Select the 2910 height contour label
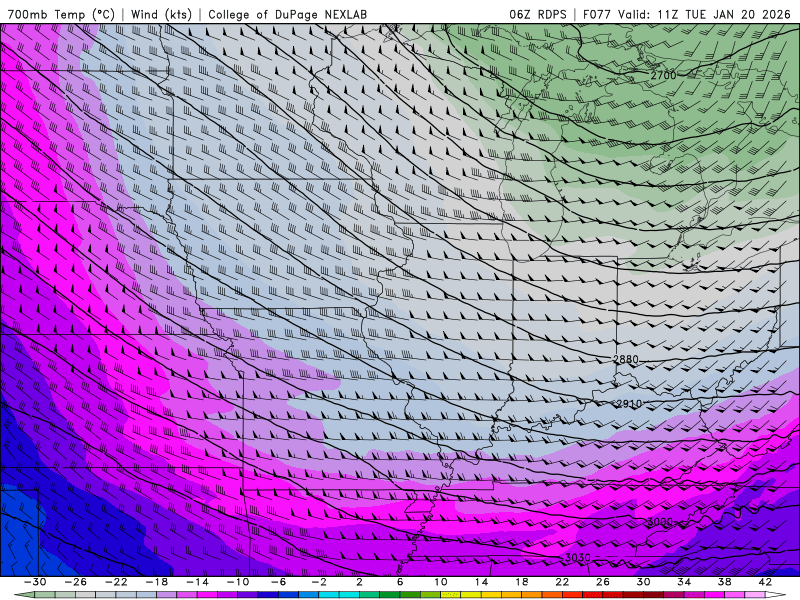The height and width of the screenshot is (600, 800). pyautogui.click(x=629, y=404)
